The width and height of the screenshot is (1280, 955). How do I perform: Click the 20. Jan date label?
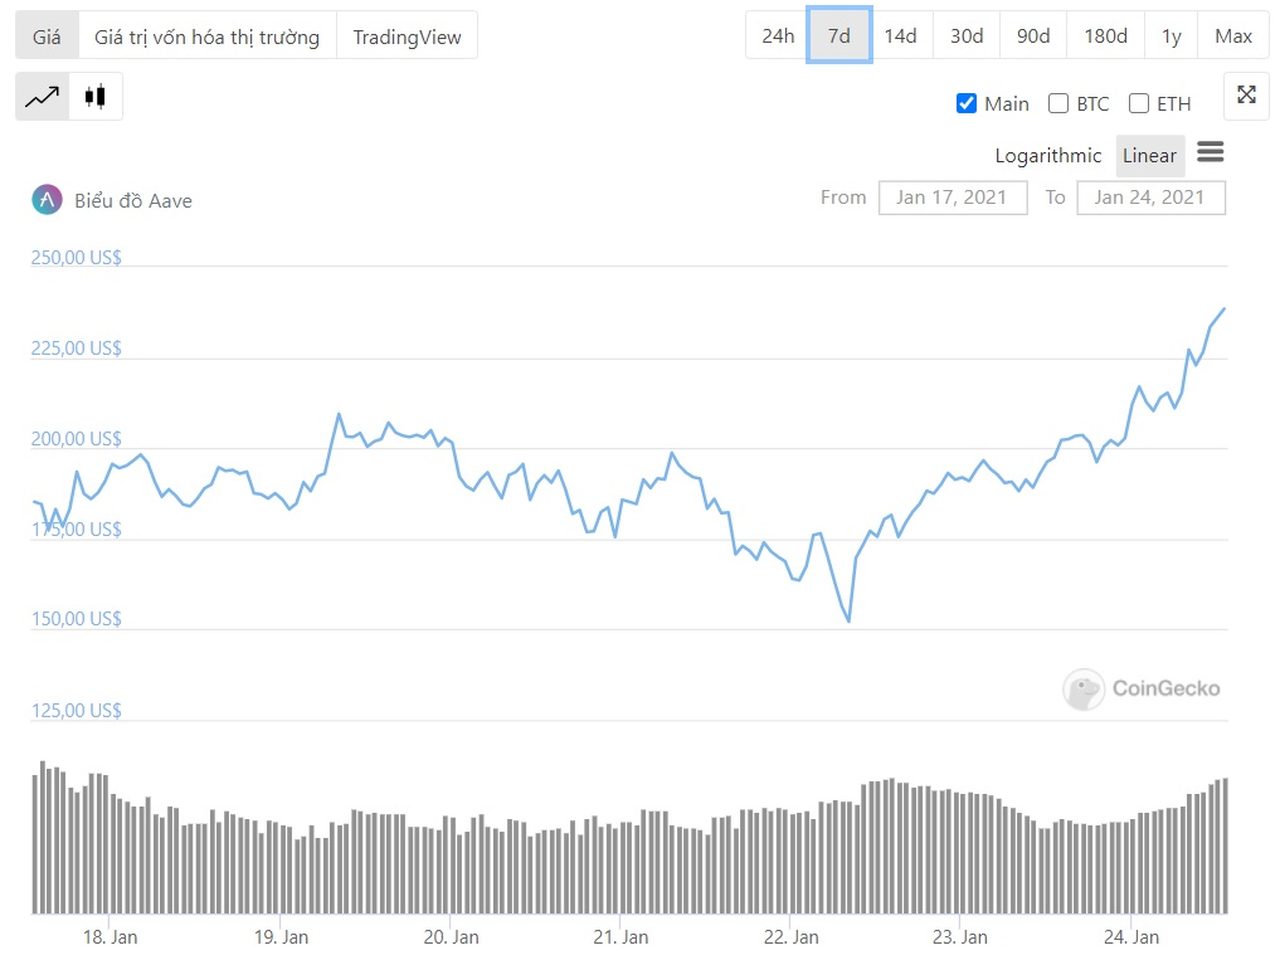point(451,937)
